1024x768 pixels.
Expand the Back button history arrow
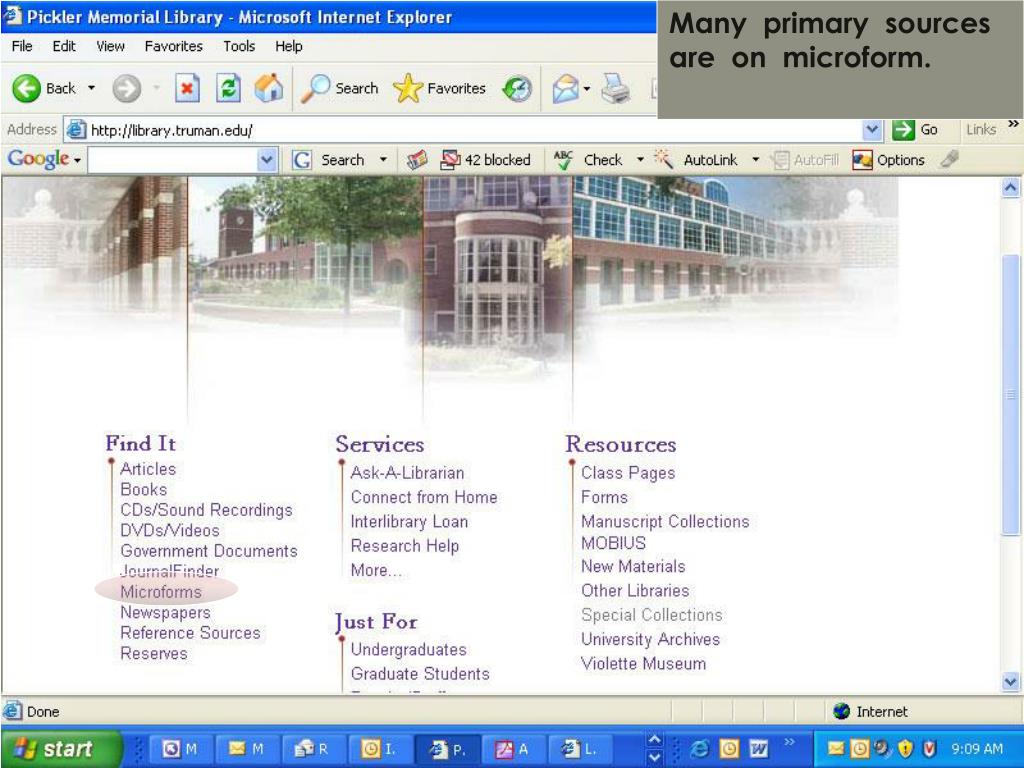91,88
